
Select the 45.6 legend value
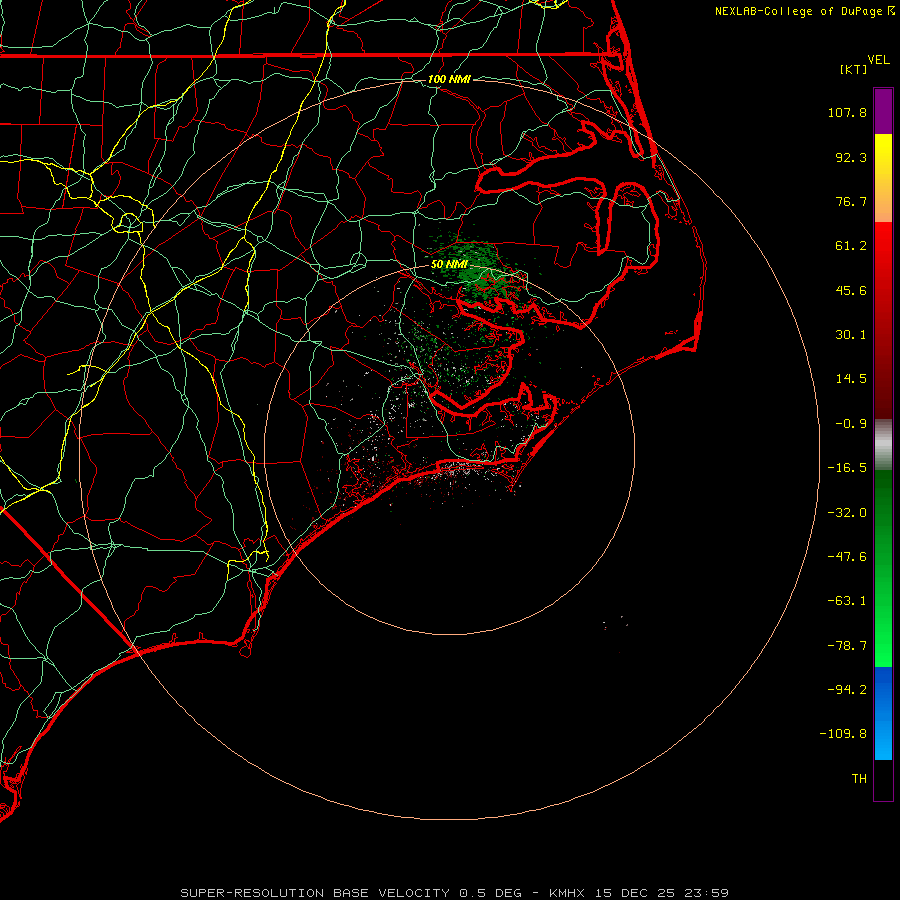click(851, 290)
